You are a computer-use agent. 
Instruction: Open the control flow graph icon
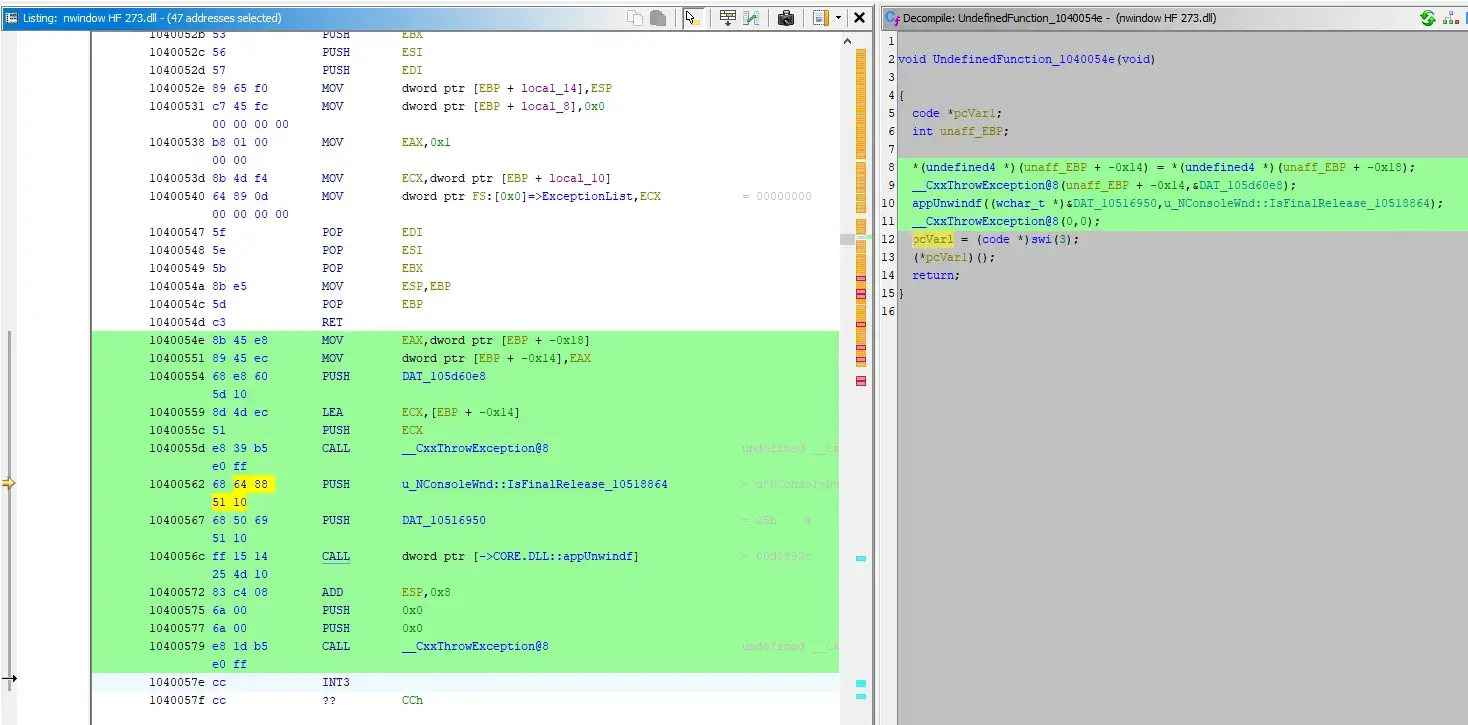pyautogui.click(x=1452, y=18)
